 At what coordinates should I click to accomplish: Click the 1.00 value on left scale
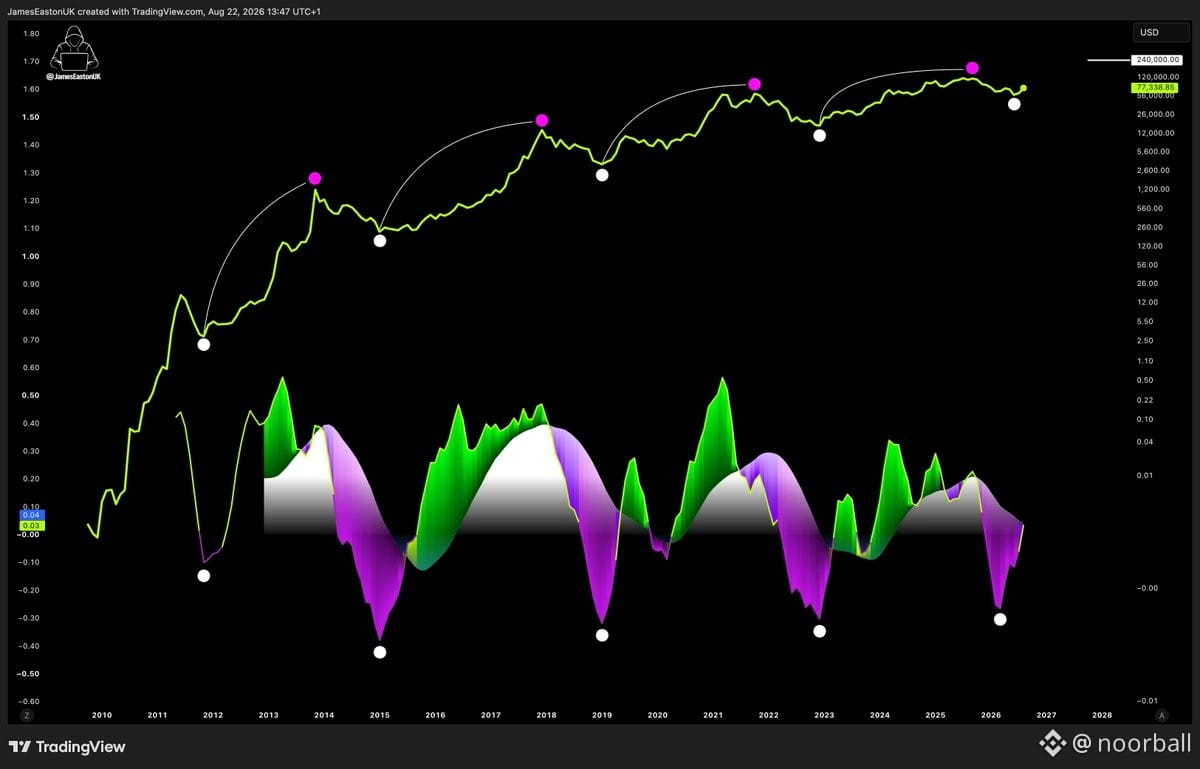[31, 256]
